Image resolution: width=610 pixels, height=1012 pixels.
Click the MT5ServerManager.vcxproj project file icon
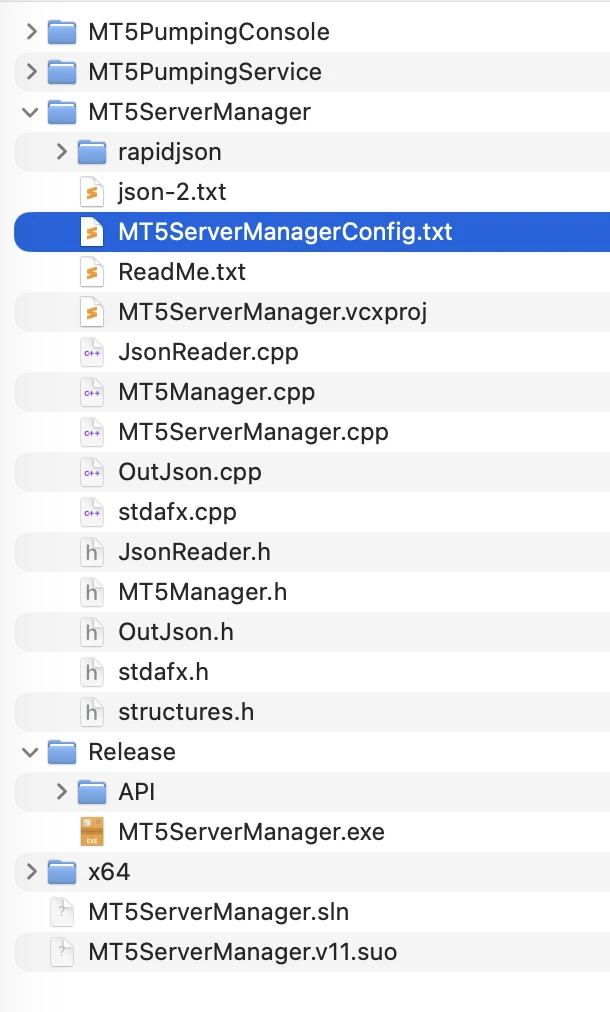pyautogui.click(x=91, y=312)
